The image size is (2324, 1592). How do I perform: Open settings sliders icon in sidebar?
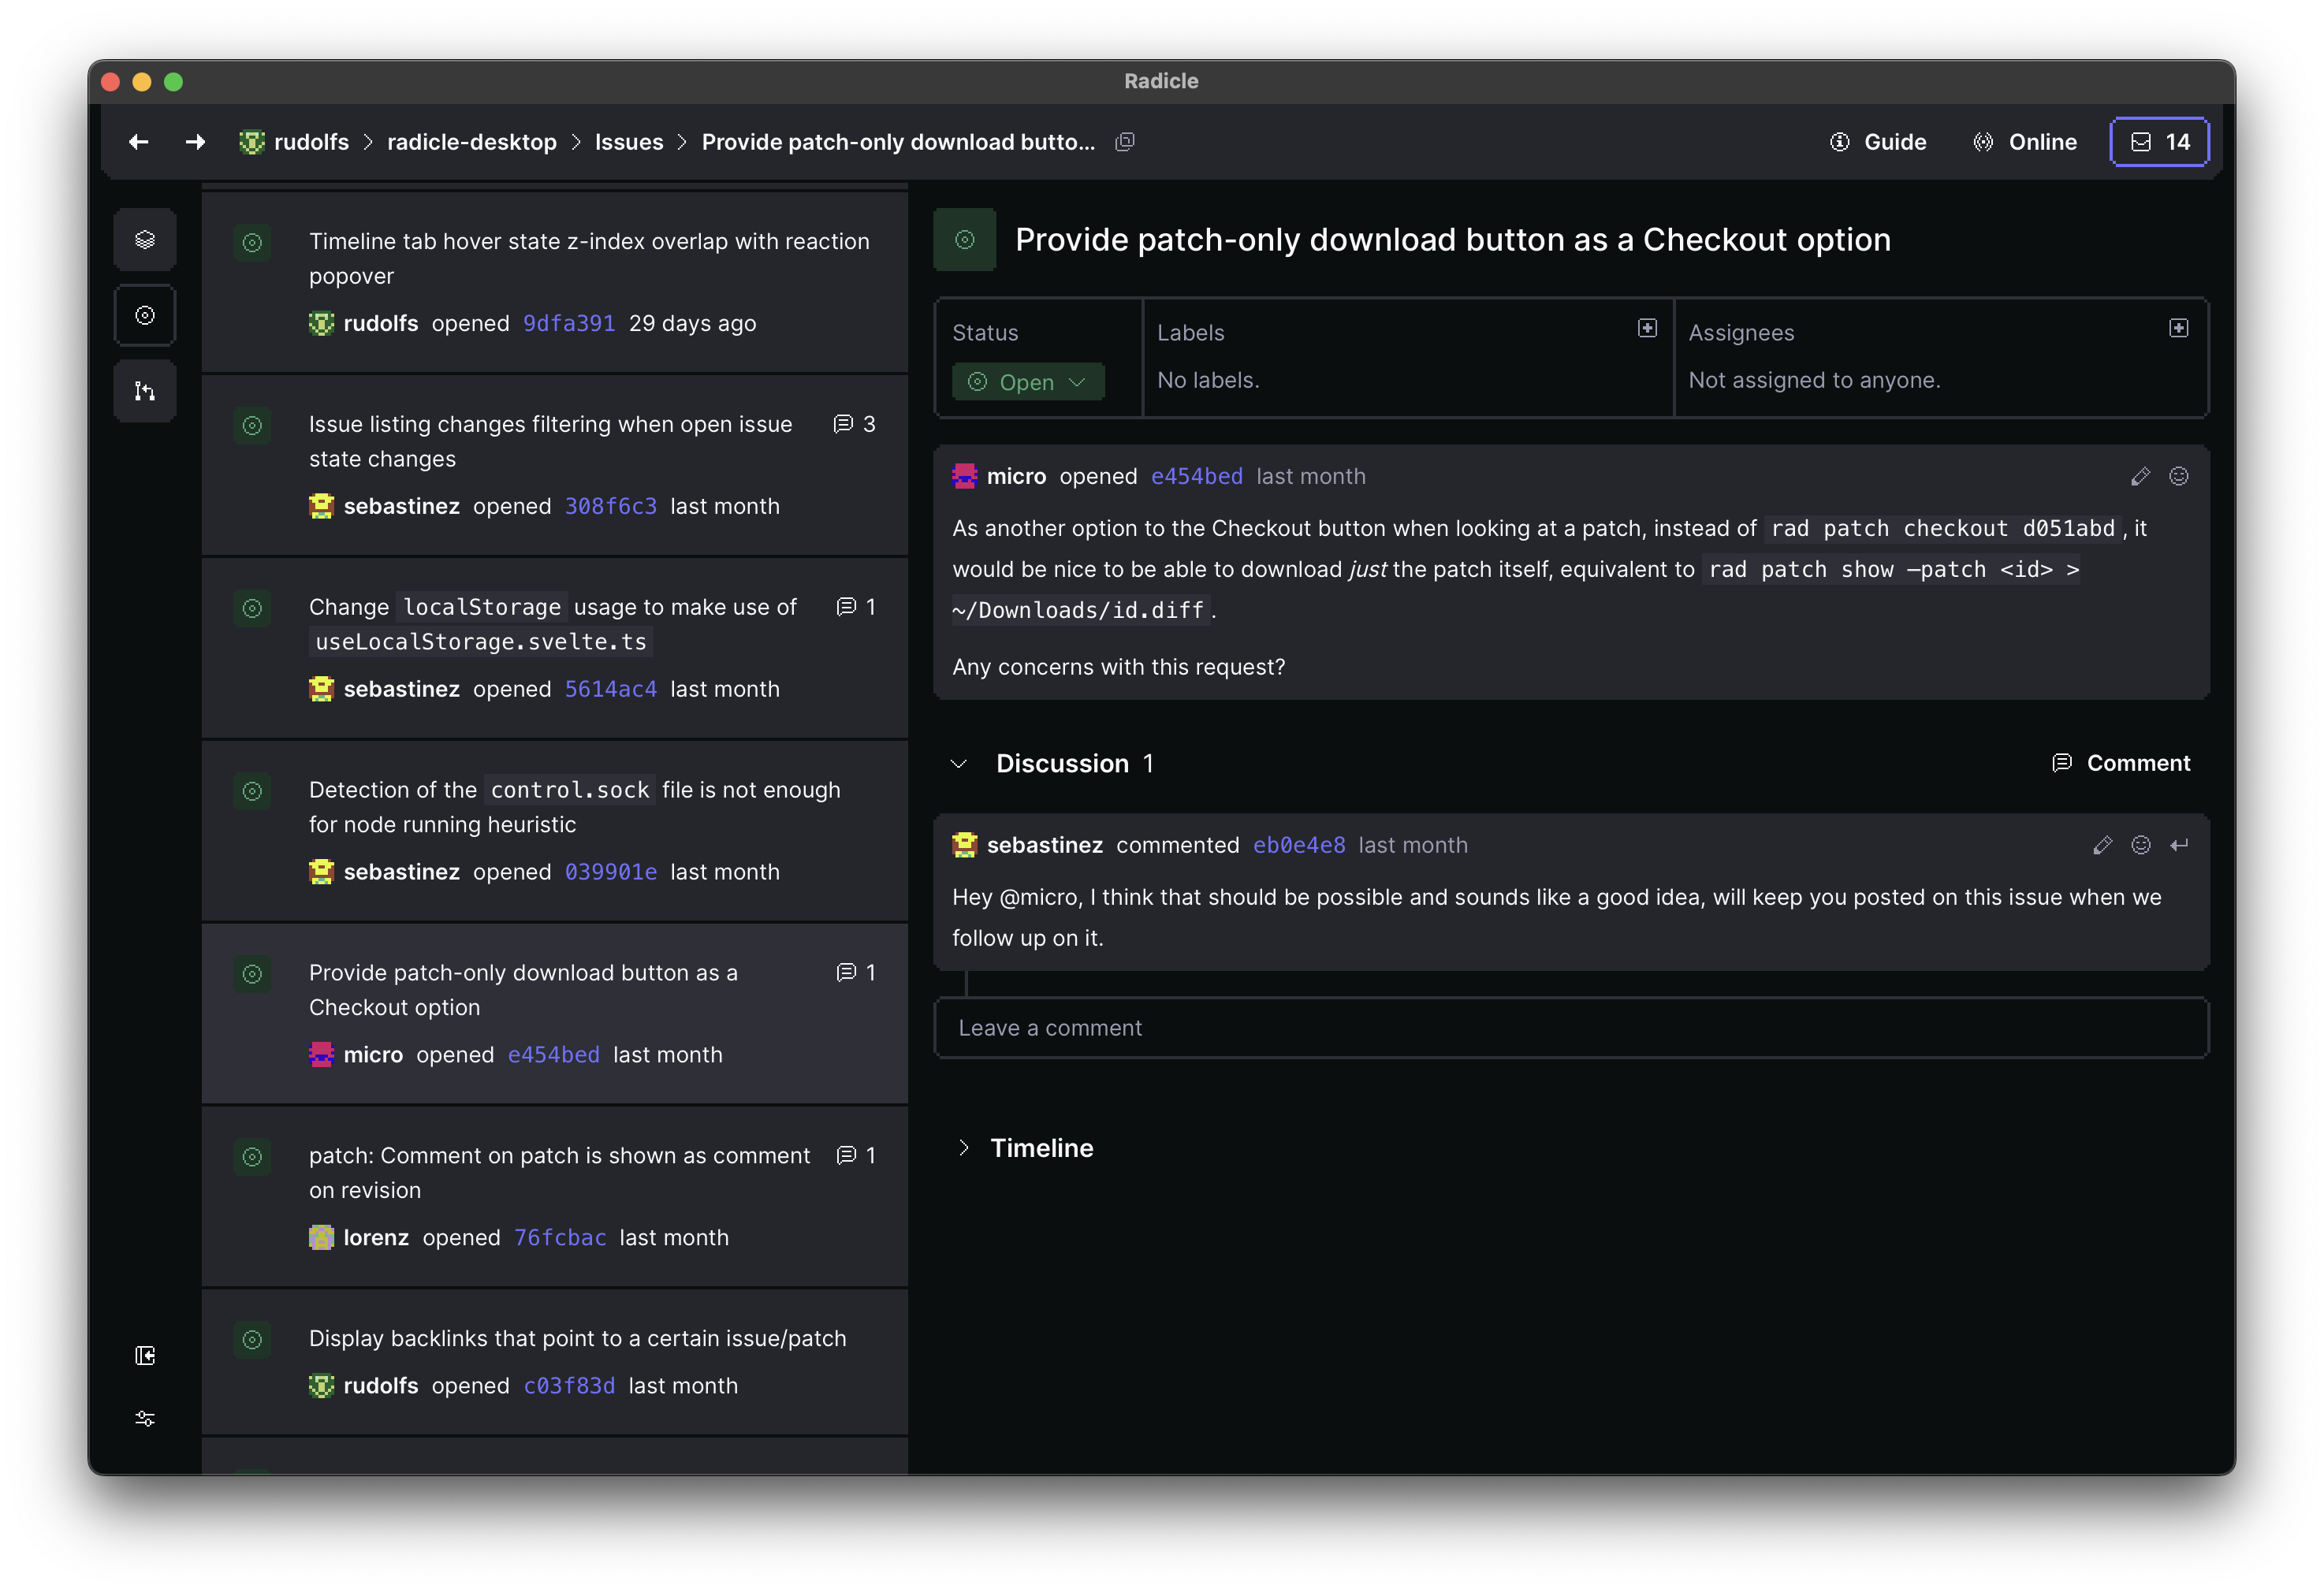pyautogui.click(x=145, y=1418)
